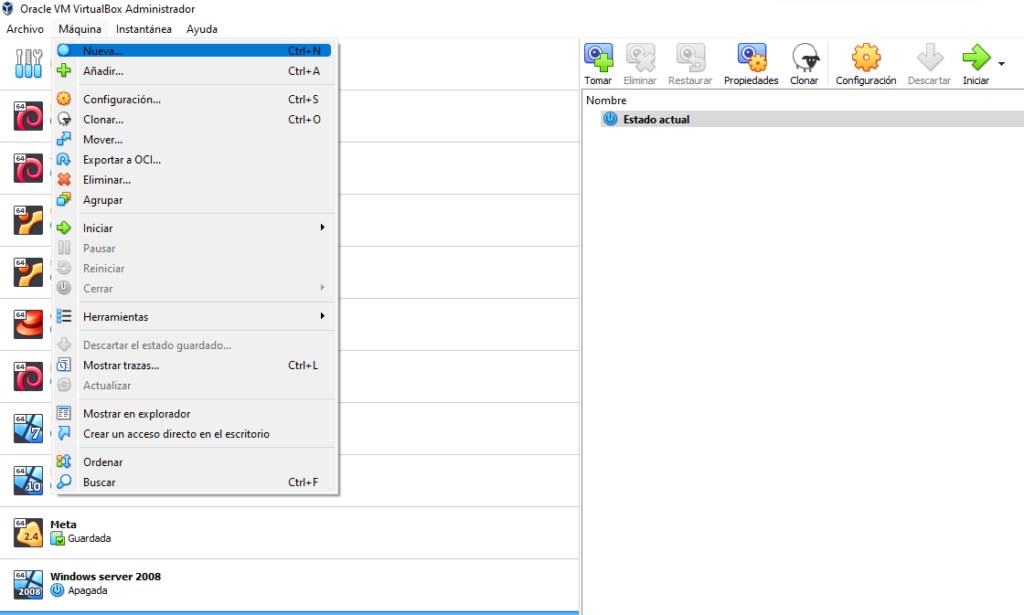Screen dimensions: 1024x615
Task: Click the VirtualBox tools icon in sidebar
Action: coord(29,64)
